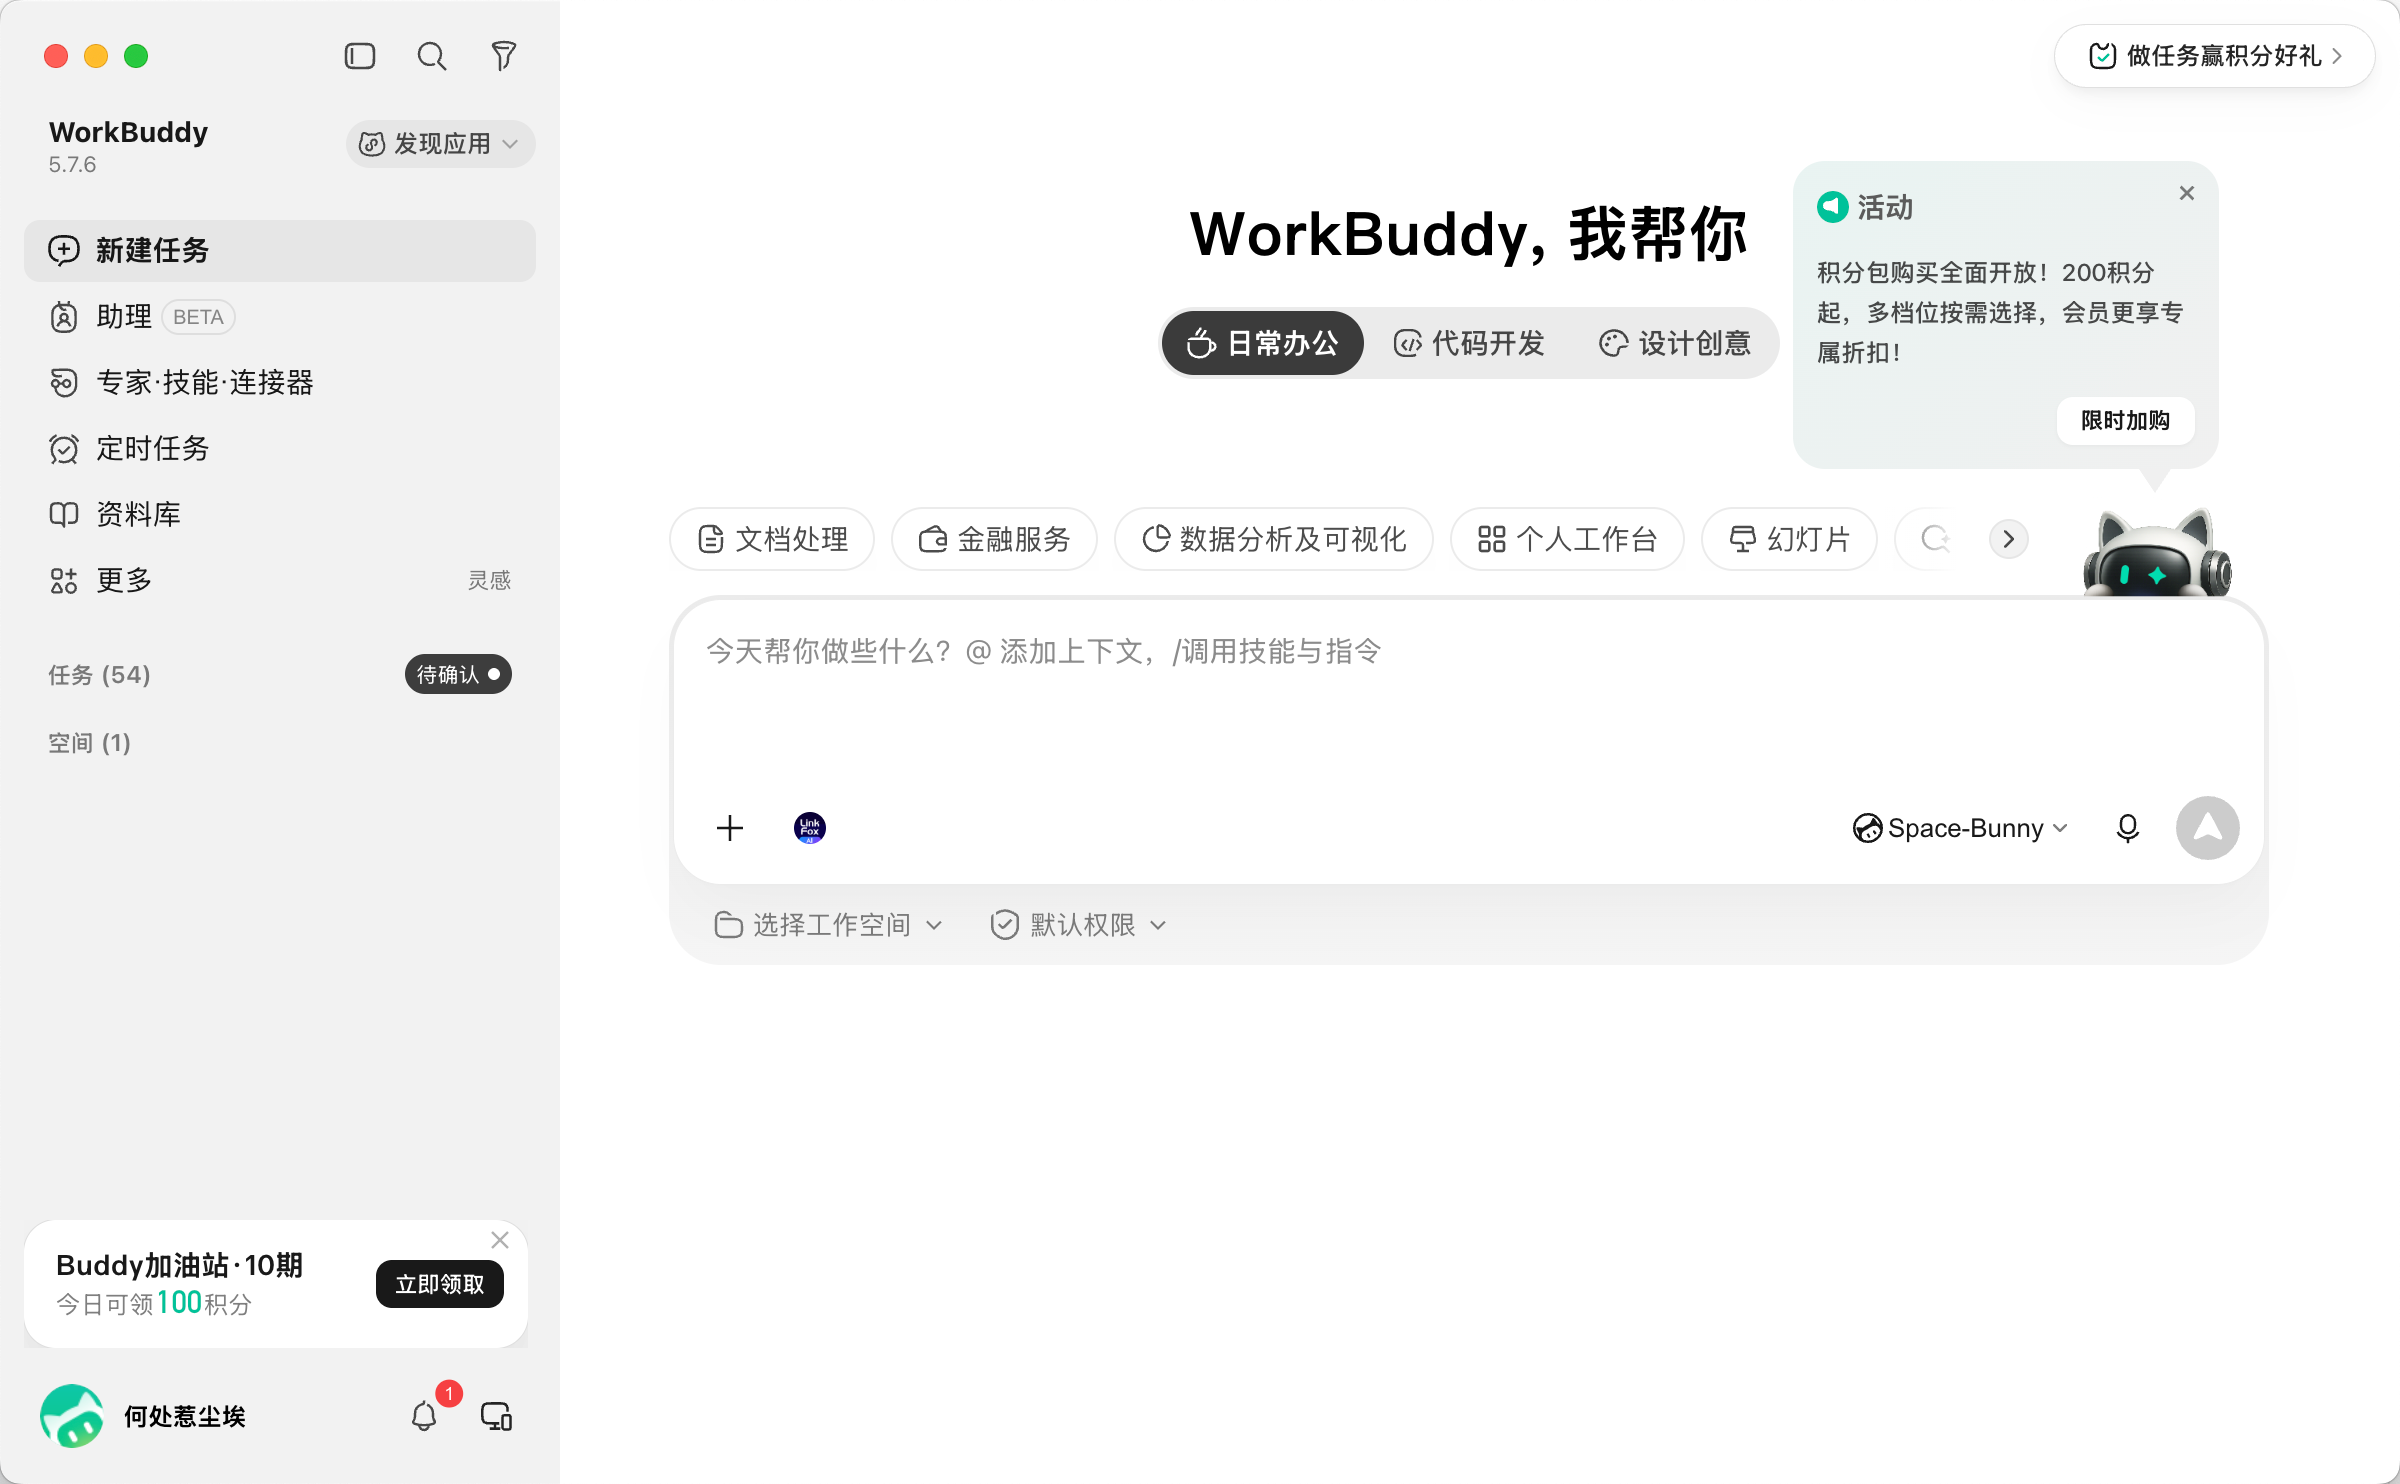Click the device screen icon beside bell
Viewport: 2400px width, 1484px height.
[x=496, y=1416]
